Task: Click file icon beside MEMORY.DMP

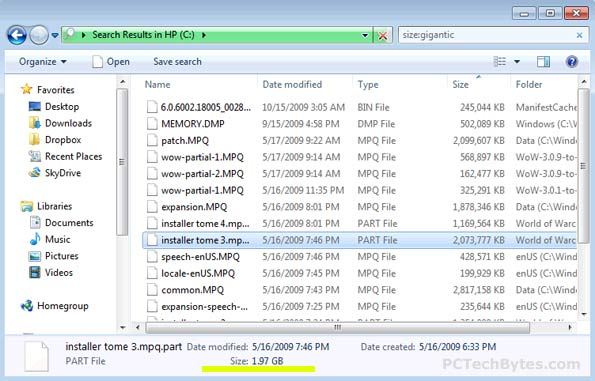Action: (152, 124)
